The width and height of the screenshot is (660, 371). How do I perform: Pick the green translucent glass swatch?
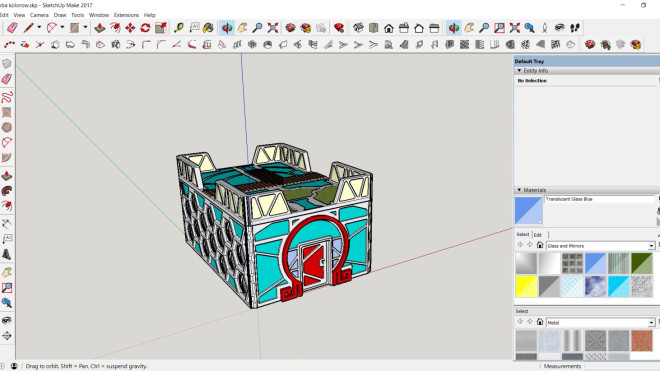click(641, 263)
